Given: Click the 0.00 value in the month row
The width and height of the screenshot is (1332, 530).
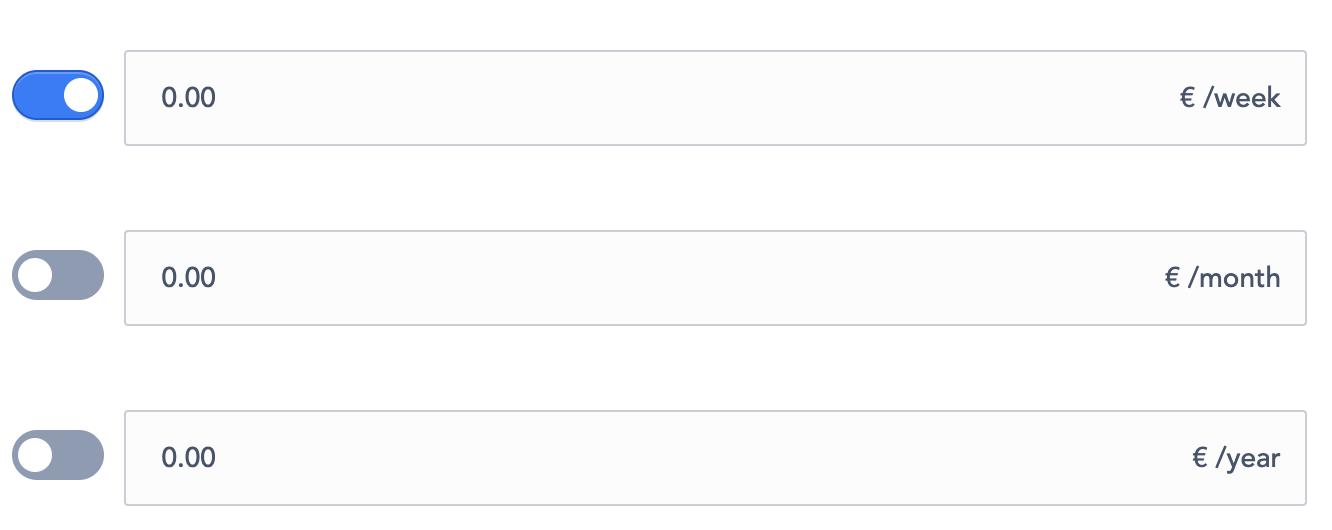Looking at the screenshot, I should pyautogui.click(x=189, y=278).
